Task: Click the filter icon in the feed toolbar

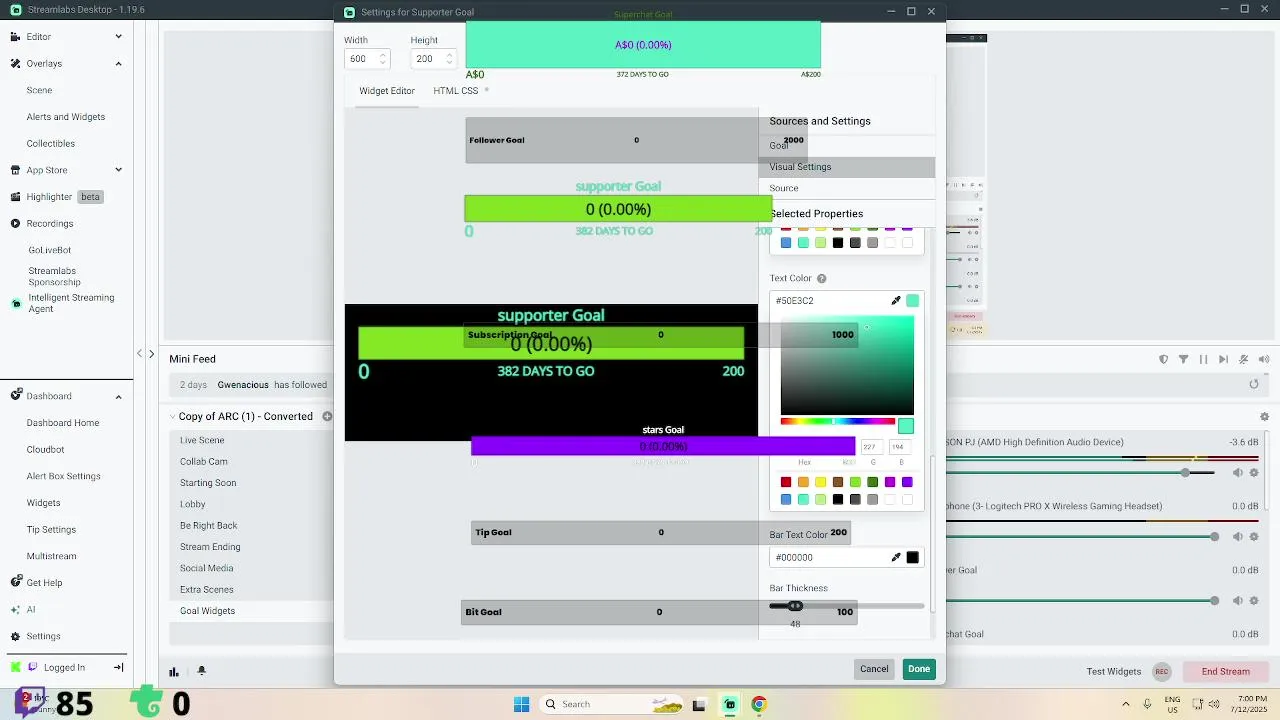Action: pyautogui.click(x=1183, y=360)
